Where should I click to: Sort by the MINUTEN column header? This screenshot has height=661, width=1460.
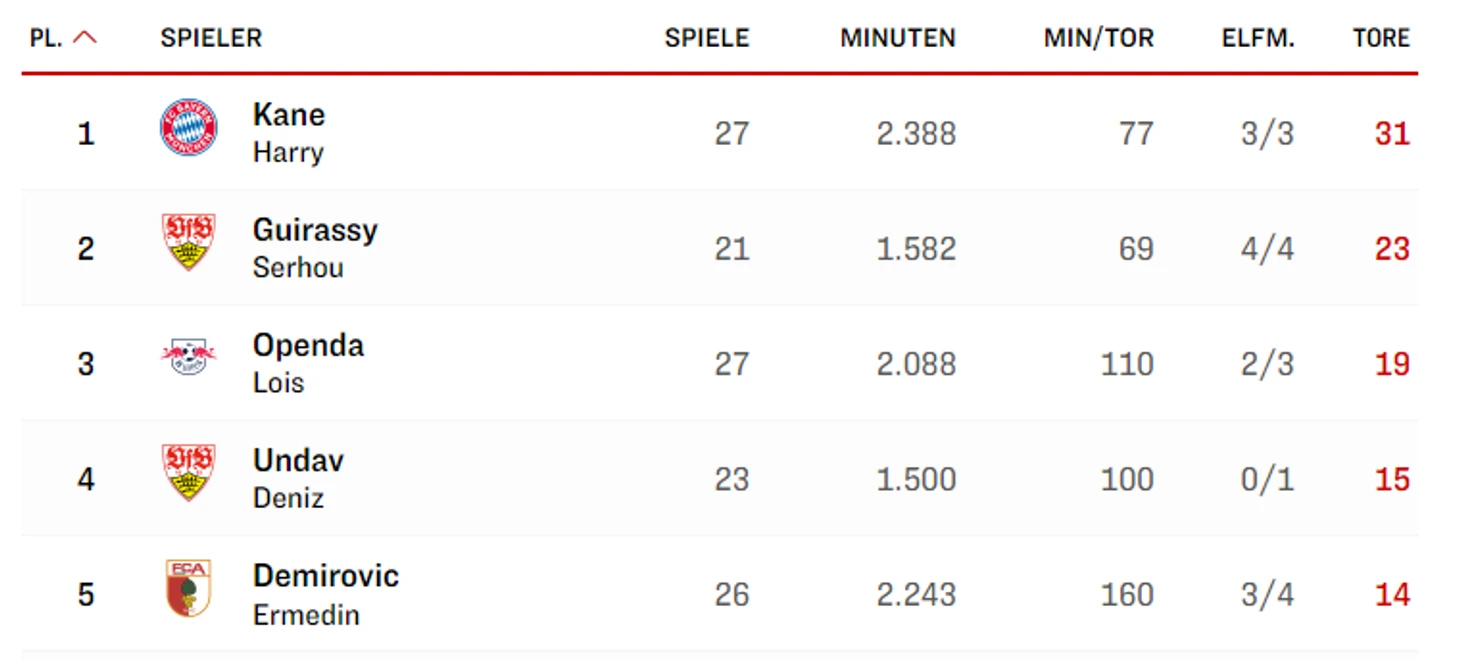(x=898, y=38)
